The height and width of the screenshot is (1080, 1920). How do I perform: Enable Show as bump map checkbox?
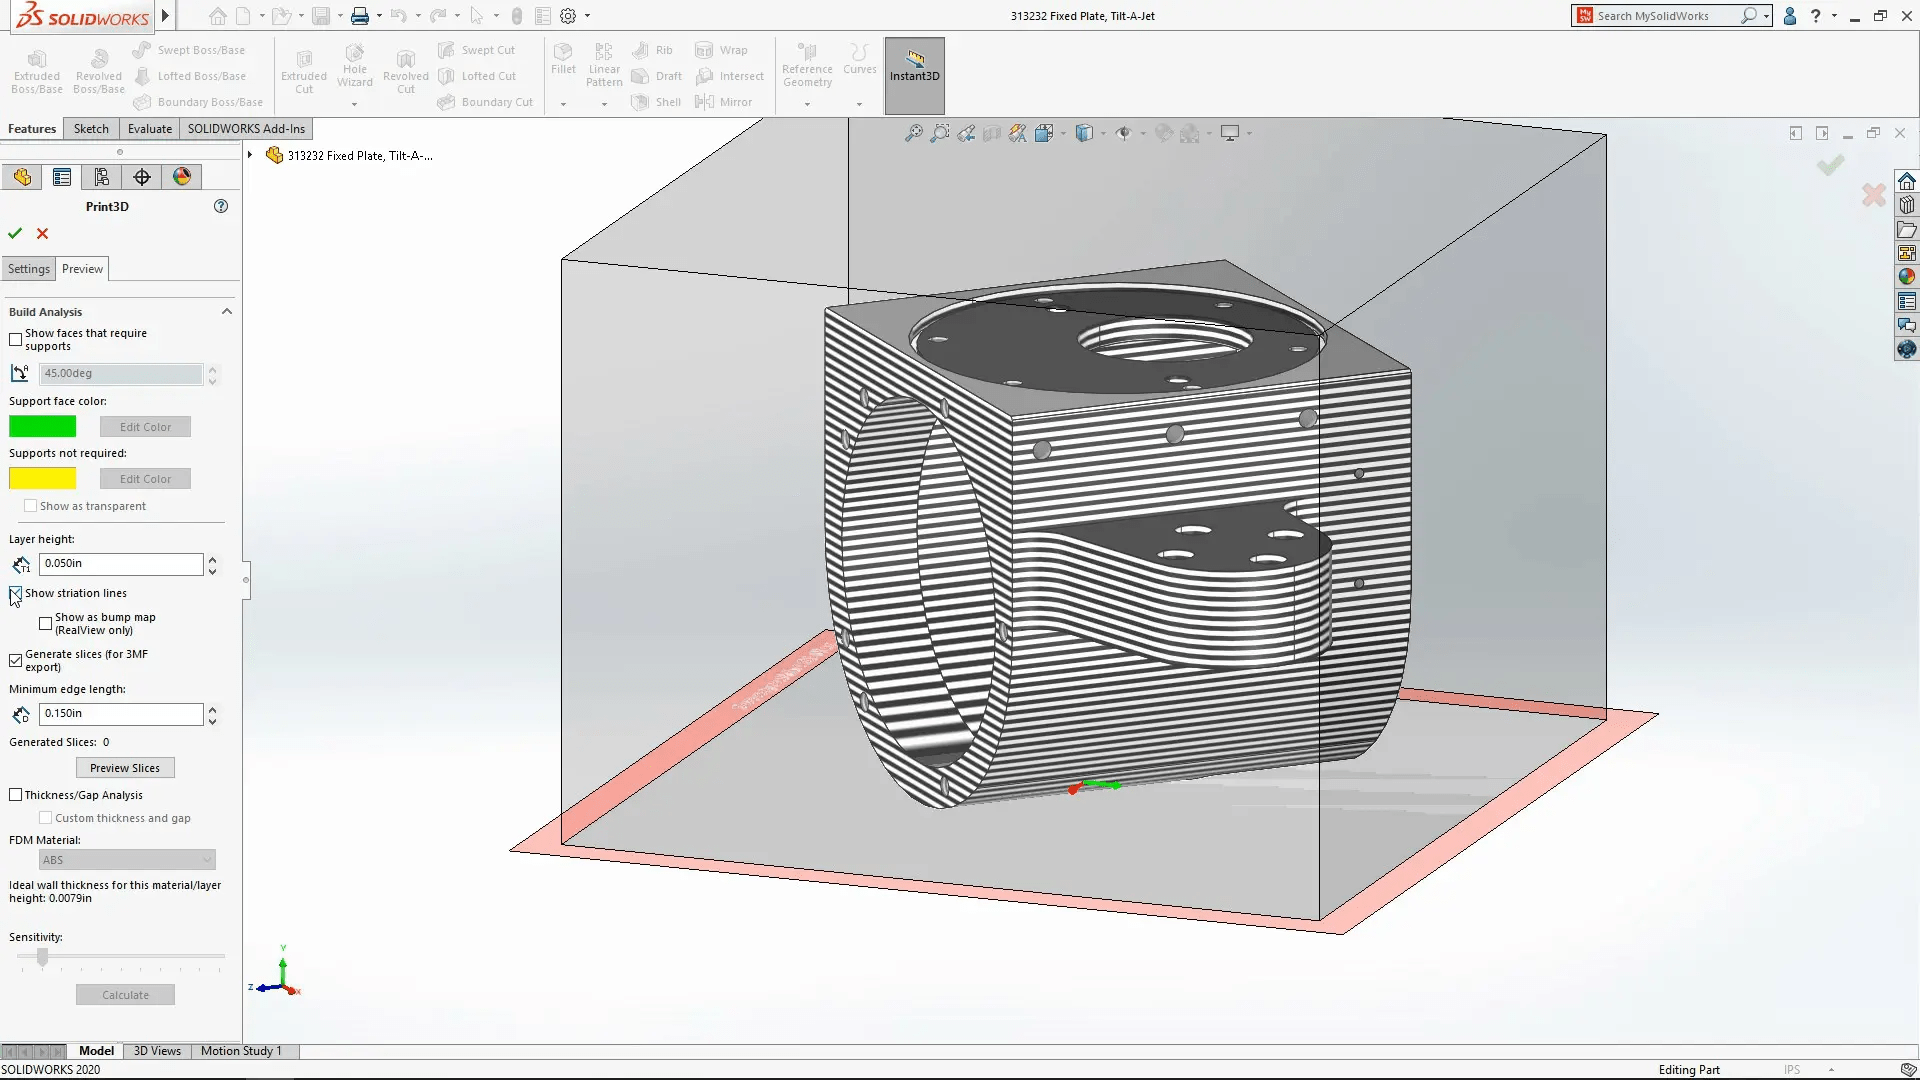45,624
